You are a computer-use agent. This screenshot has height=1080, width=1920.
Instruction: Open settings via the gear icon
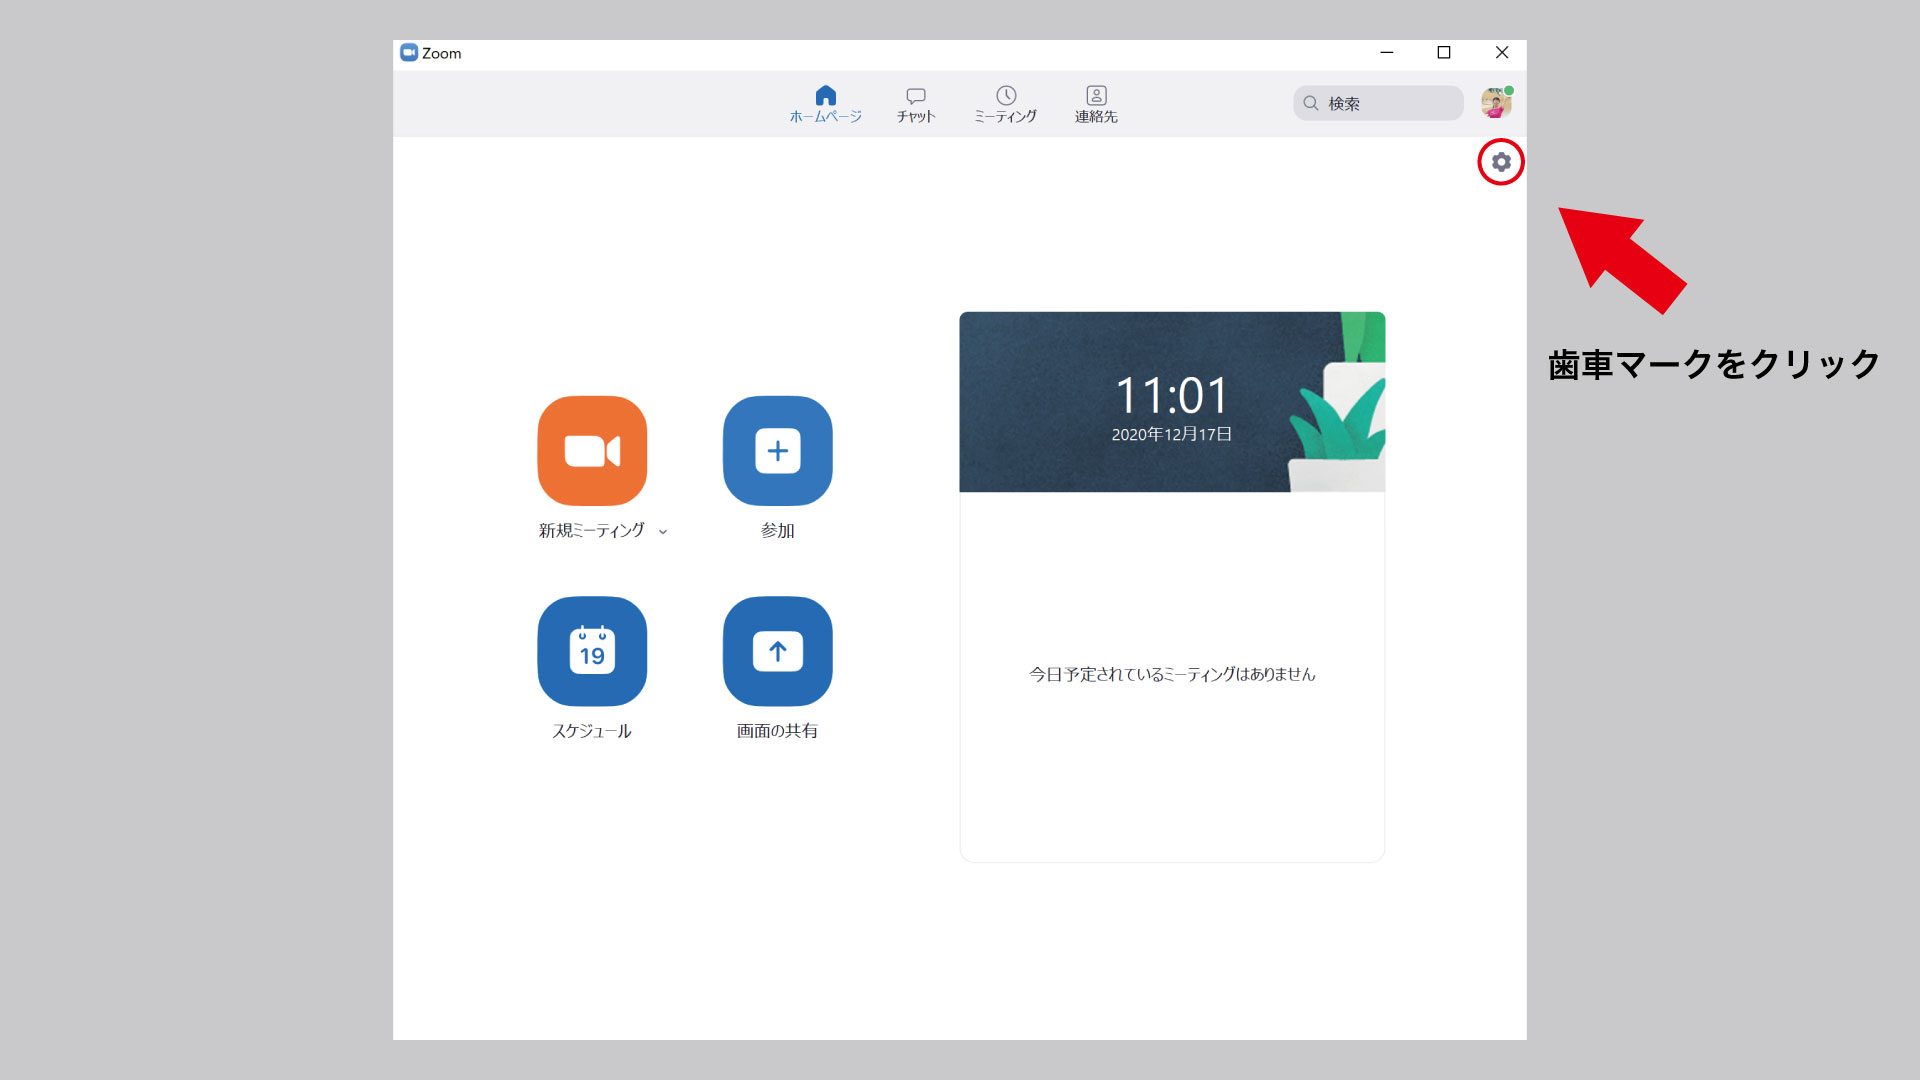coord(1501,162)
